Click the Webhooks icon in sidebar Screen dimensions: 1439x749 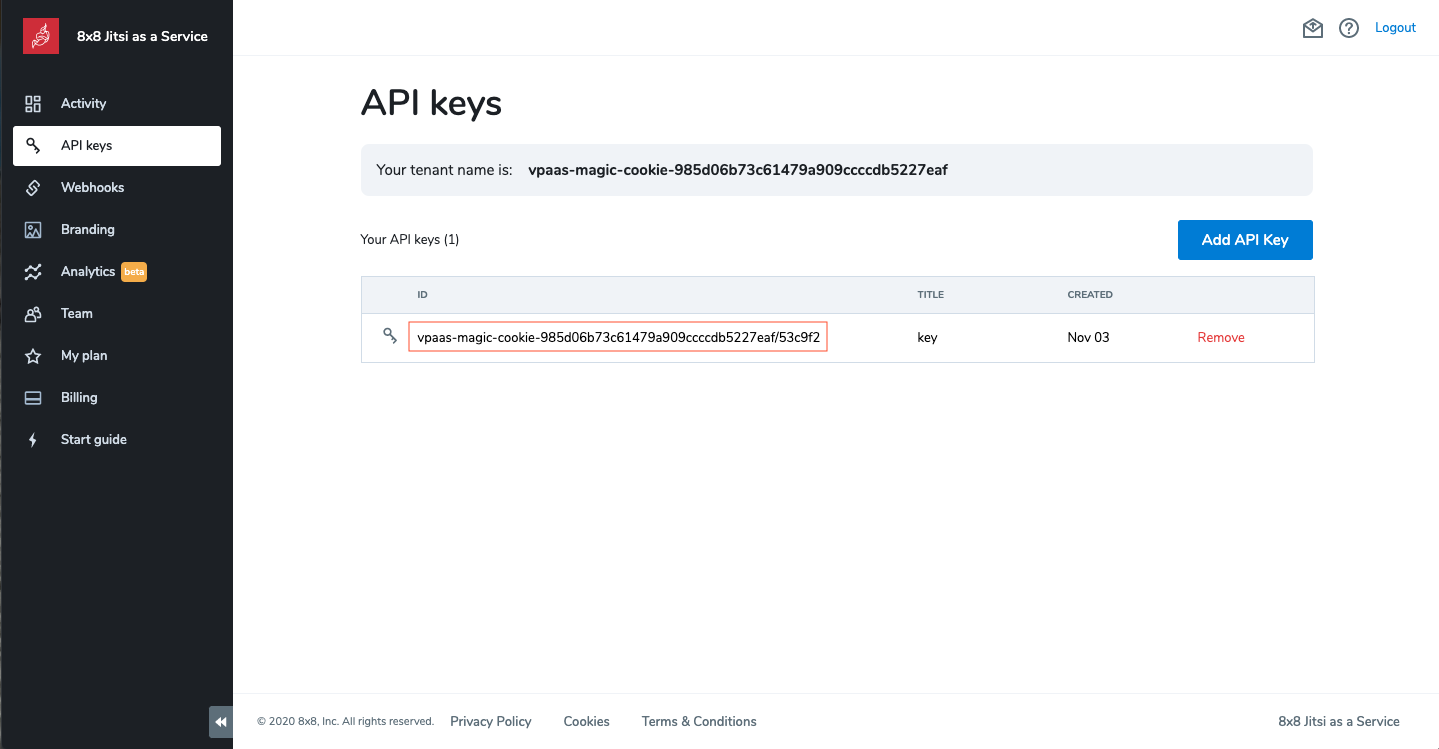pos(33,188)
